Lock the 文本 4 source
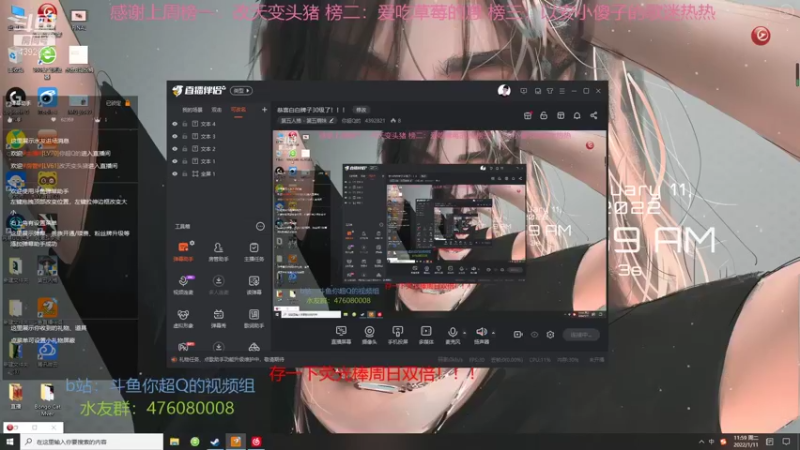The height and width of the screenshot is (450, 800). pos(185,124)
